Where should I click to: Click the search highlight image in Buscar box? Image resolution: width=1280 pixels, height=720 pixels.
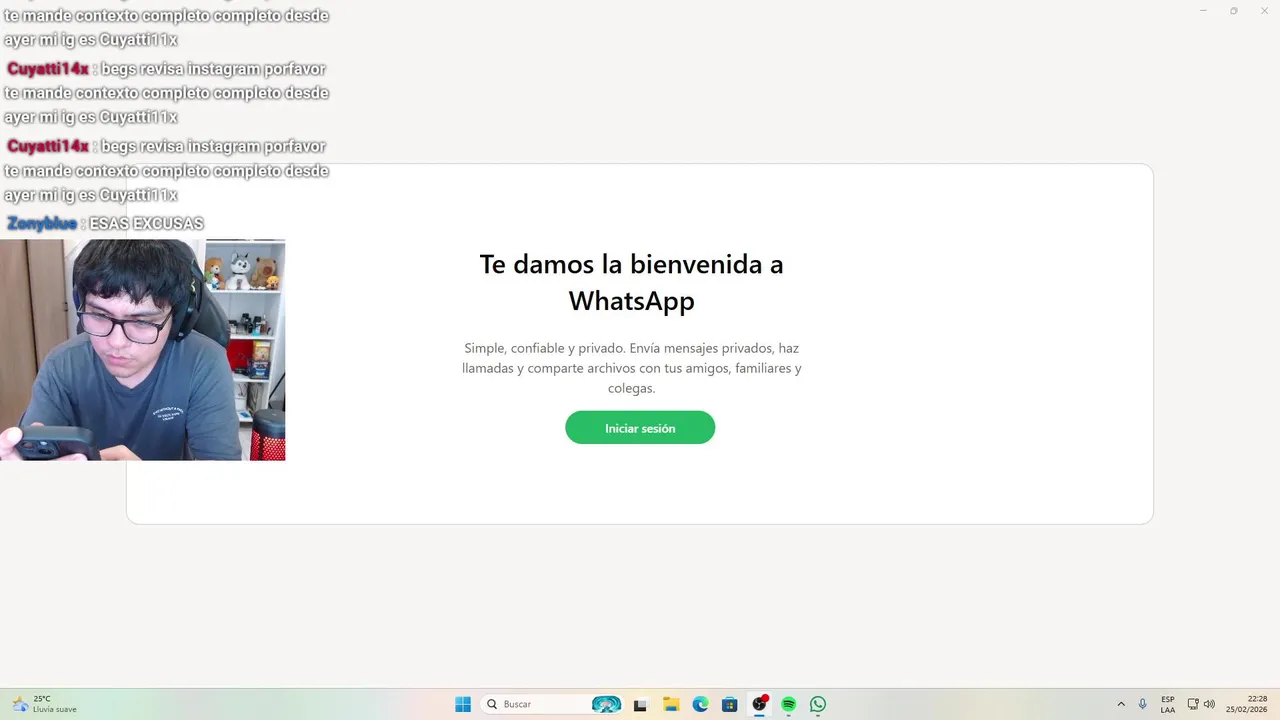click(606, 704)
